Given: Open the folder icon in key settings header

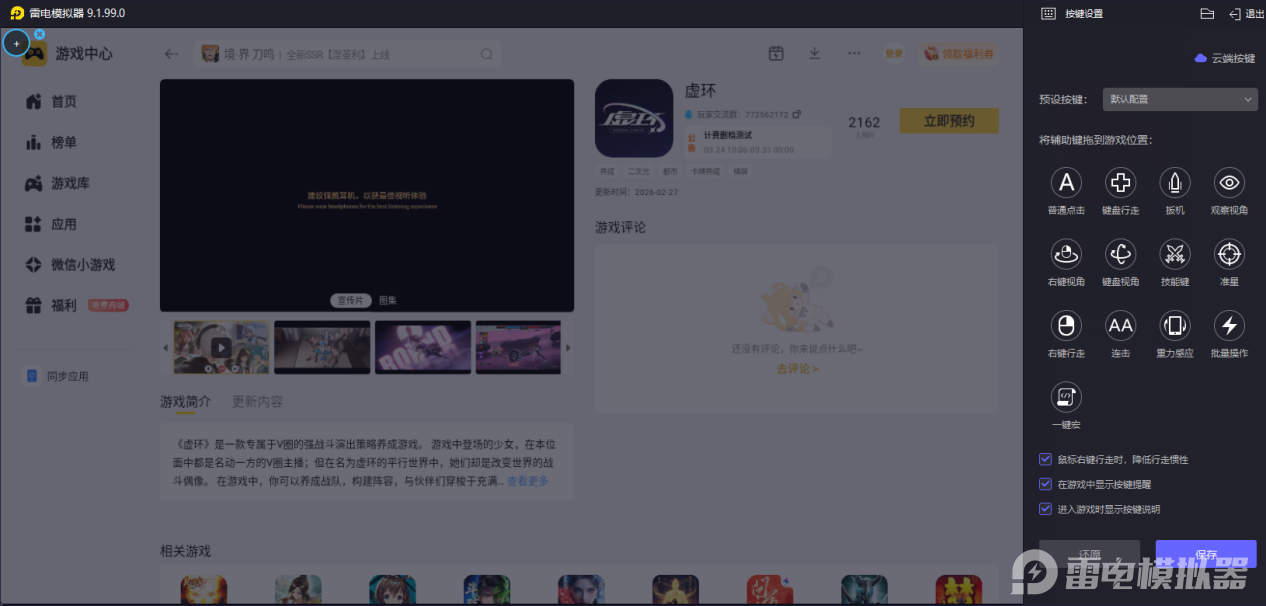Looking at the screenshot, I should (x=1207, y=14).
